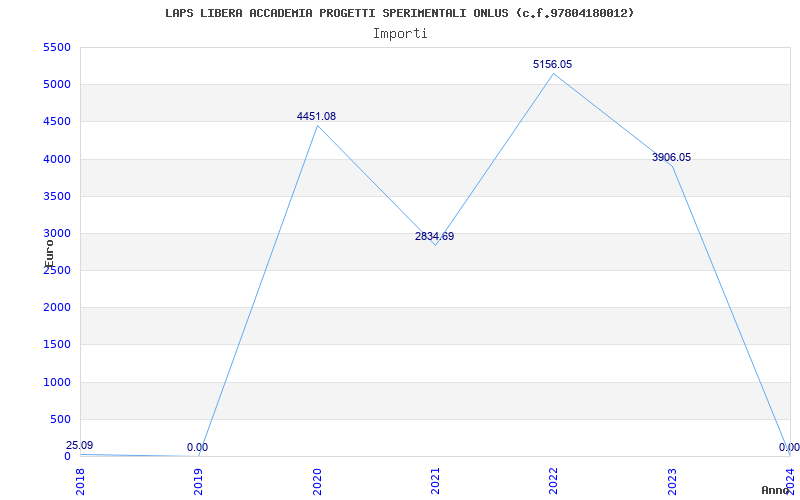Screen dimensions: 800x500
Task: Click x-axis year 2022
Action: pos(554,481)
